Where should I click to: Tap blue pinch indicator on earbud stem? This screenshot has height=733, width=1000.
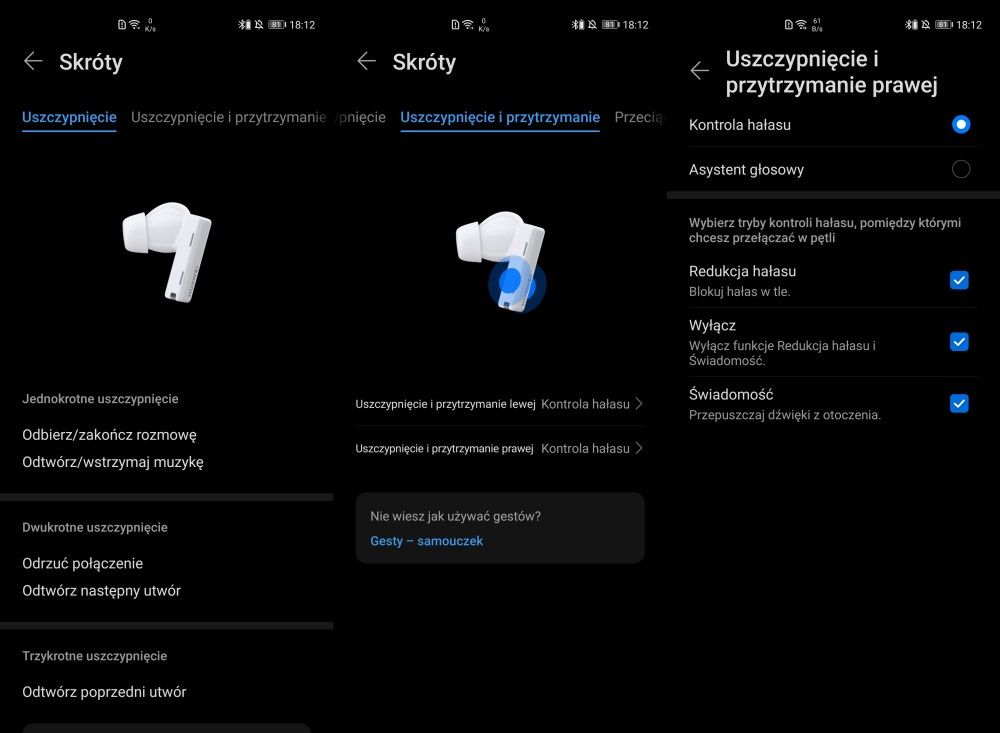pyautogui.click(x=517, y=283)
